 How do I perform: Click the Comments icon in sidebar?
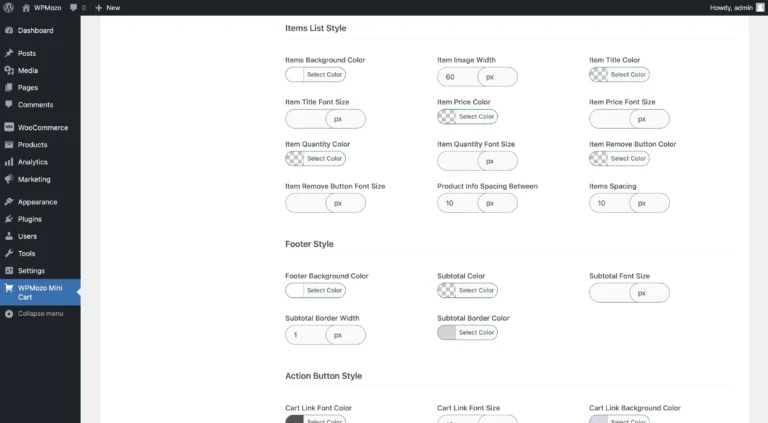pyautogui.click(x=9, y=104)
